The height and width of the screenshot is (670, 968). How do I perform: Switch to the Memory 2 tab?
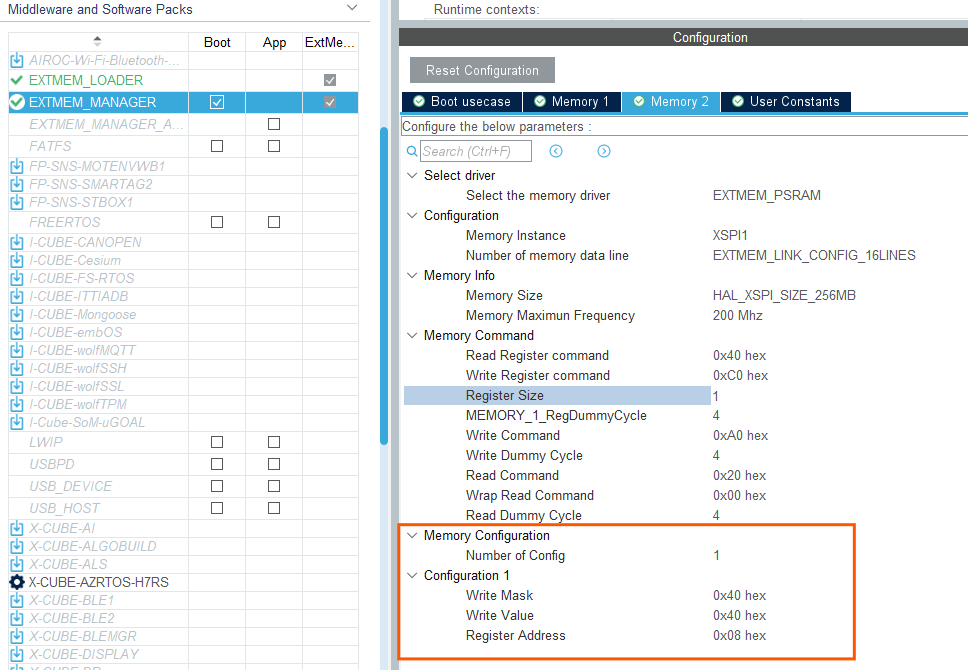click(x=670, y=101)
